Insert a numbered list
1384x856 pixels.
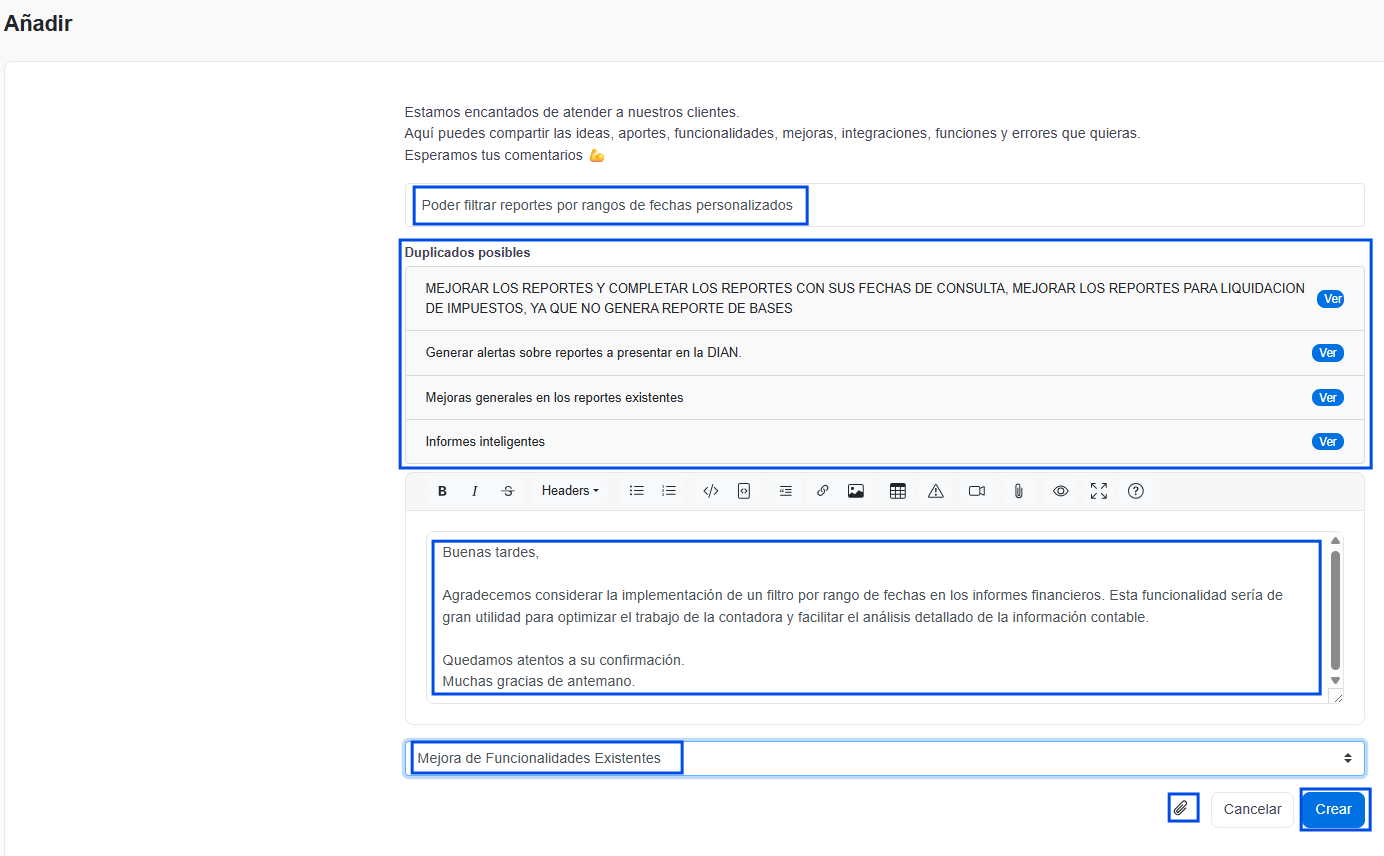669,491
